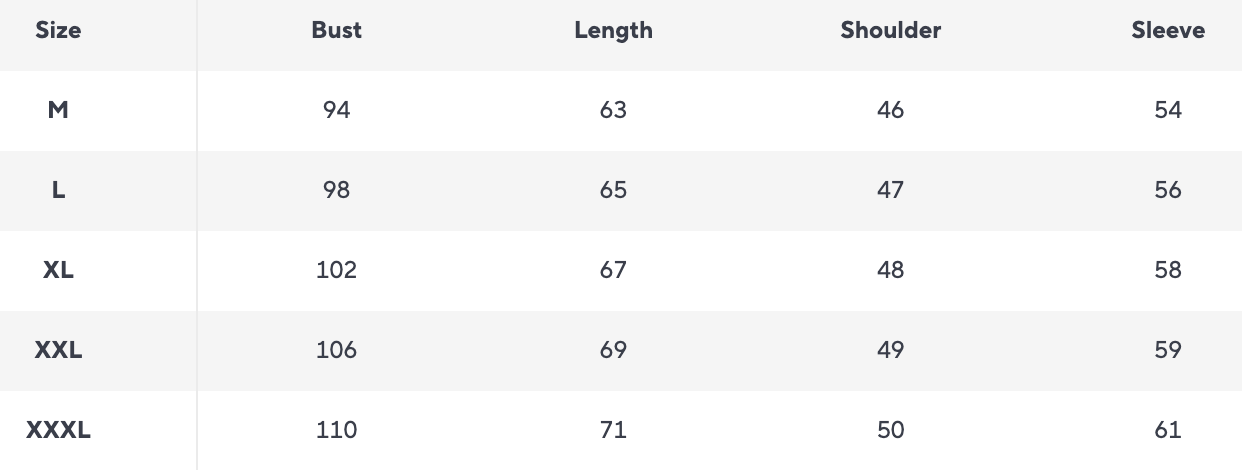
Task: Click length value 65 for size L
Action: [x=613, y=190]
